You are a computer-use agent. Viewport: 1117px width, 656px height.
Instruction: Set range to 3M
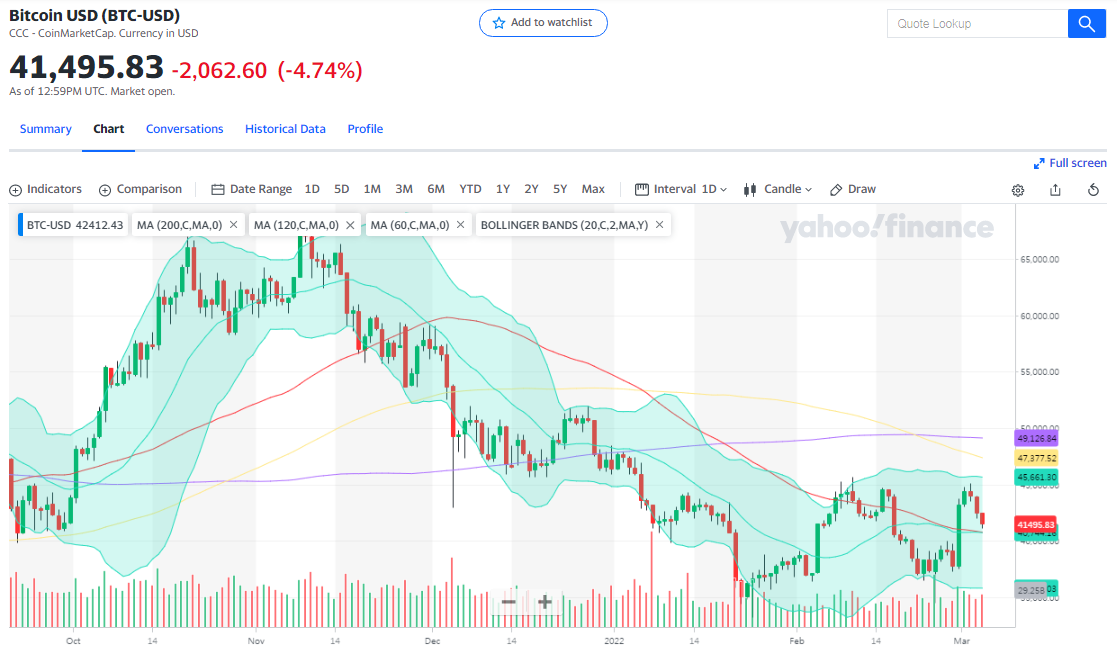[x=404, y=189]
